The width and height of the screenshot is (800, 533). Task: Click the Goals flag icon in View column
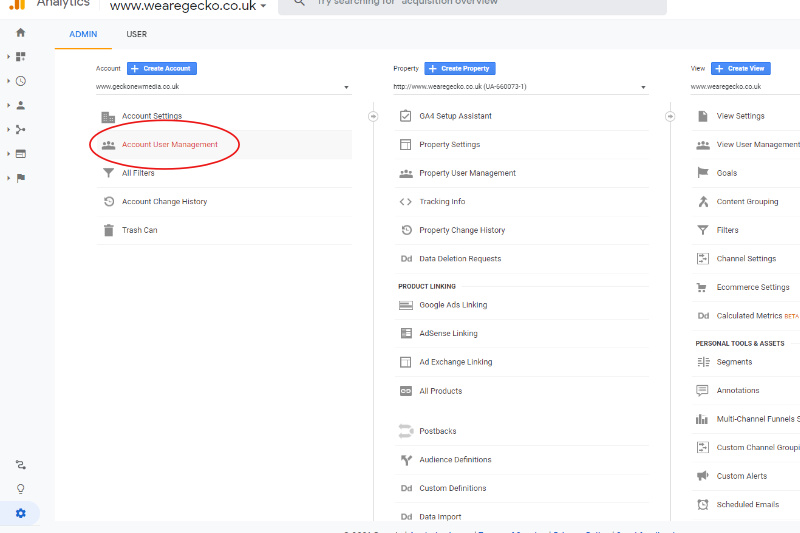(703, 172)
